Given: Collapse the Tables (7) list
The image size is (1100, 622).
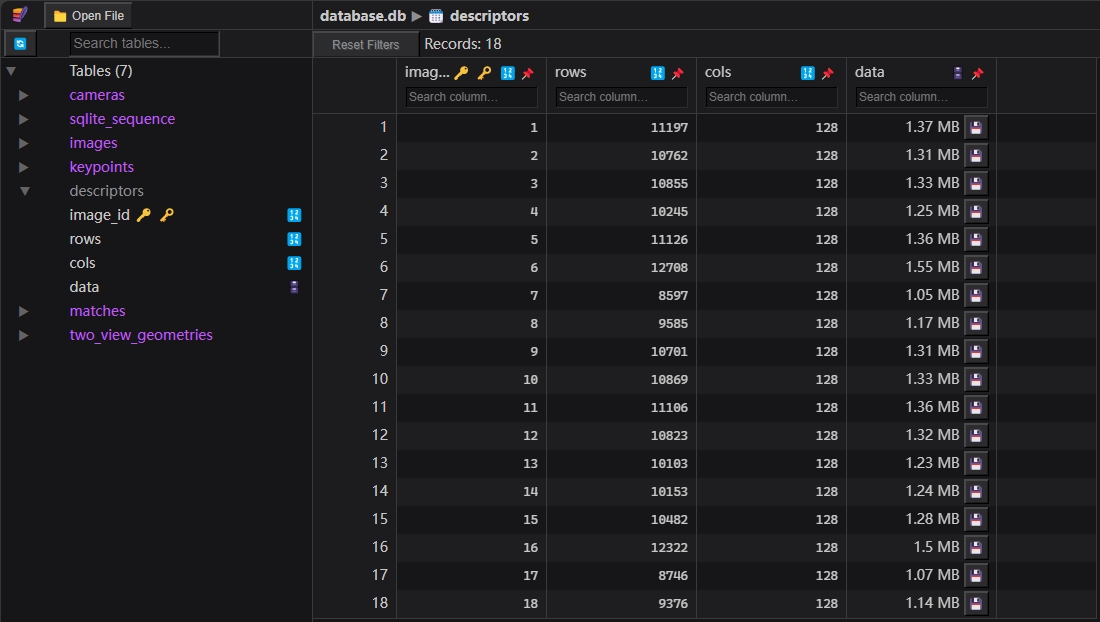Looking at the screenshot, I should coord(11,71).
